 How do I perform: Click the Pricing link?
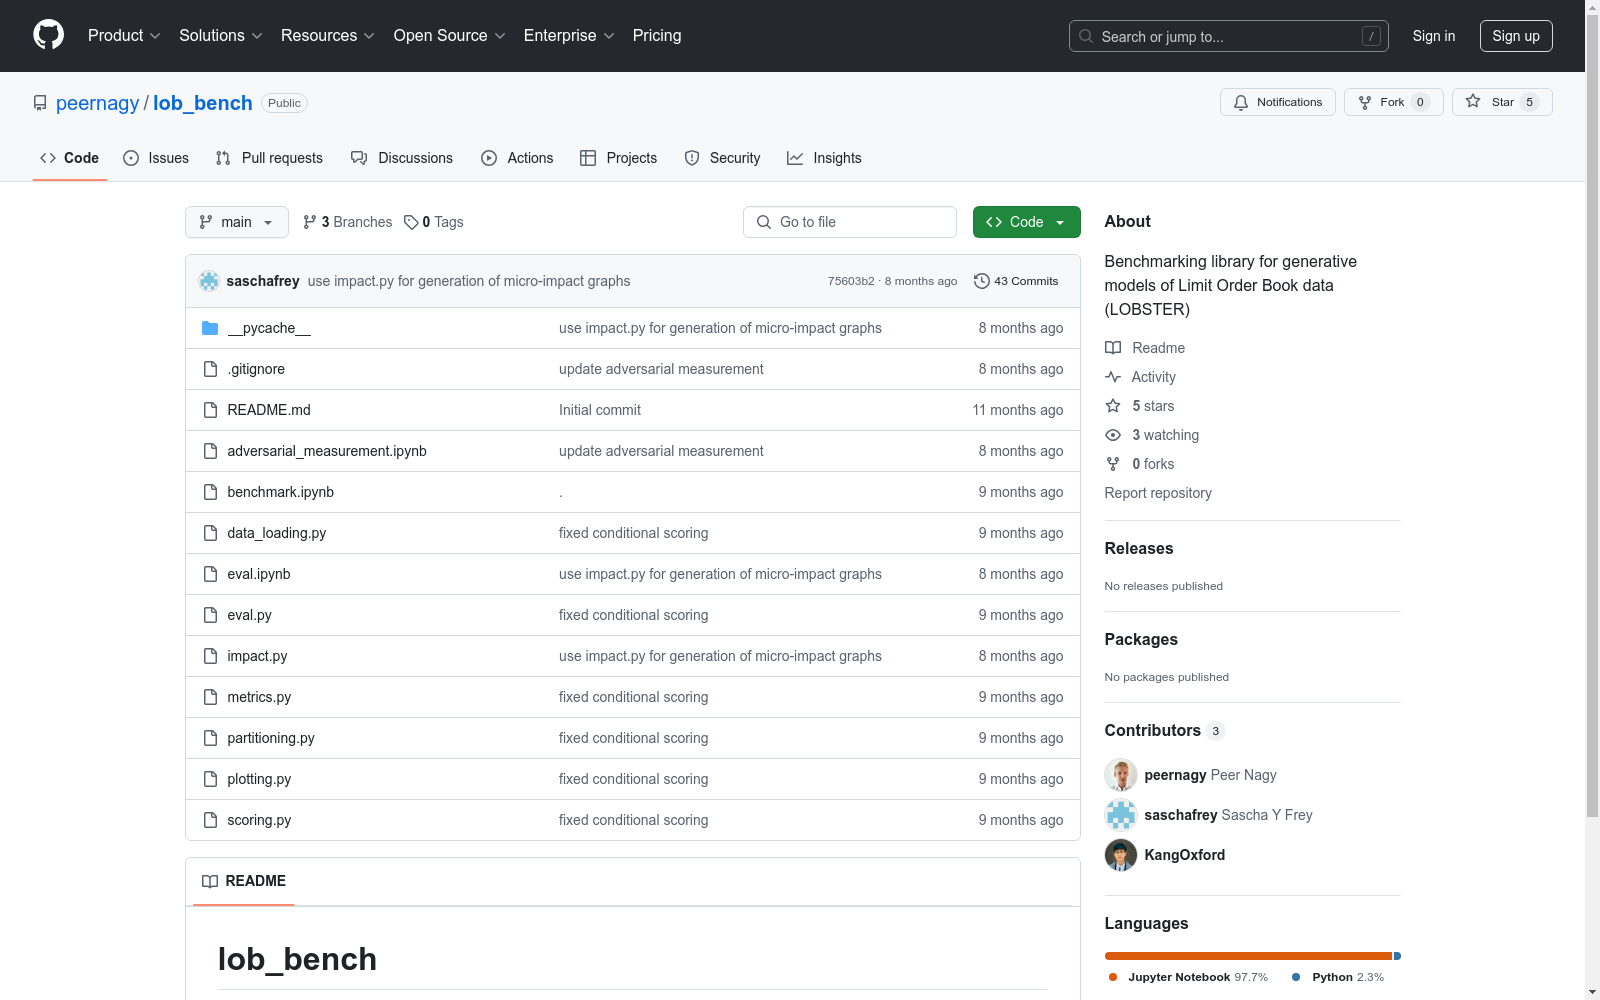coord(657,35)
